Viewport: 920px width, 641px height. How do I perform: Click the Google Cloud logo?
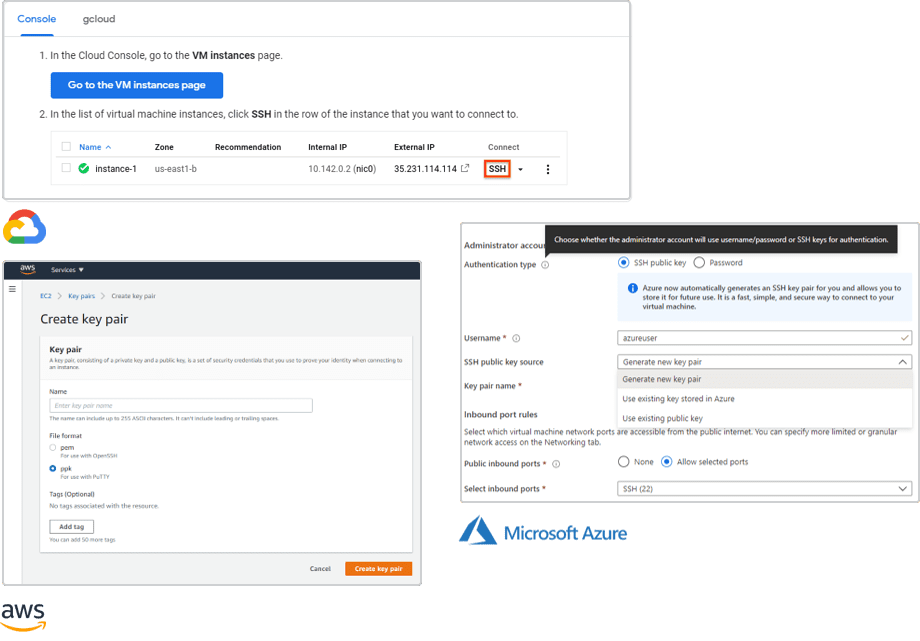pos(25,227)
